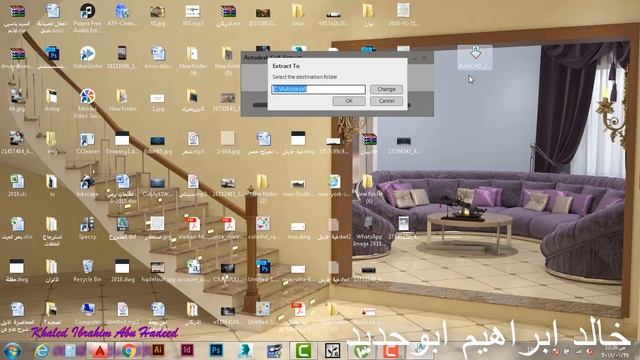The width and height of the screenshot is (640, 360).
Task: Select the Movavi Video Suite shortcut
Action: pyautogui.click(x=87, y=103)
